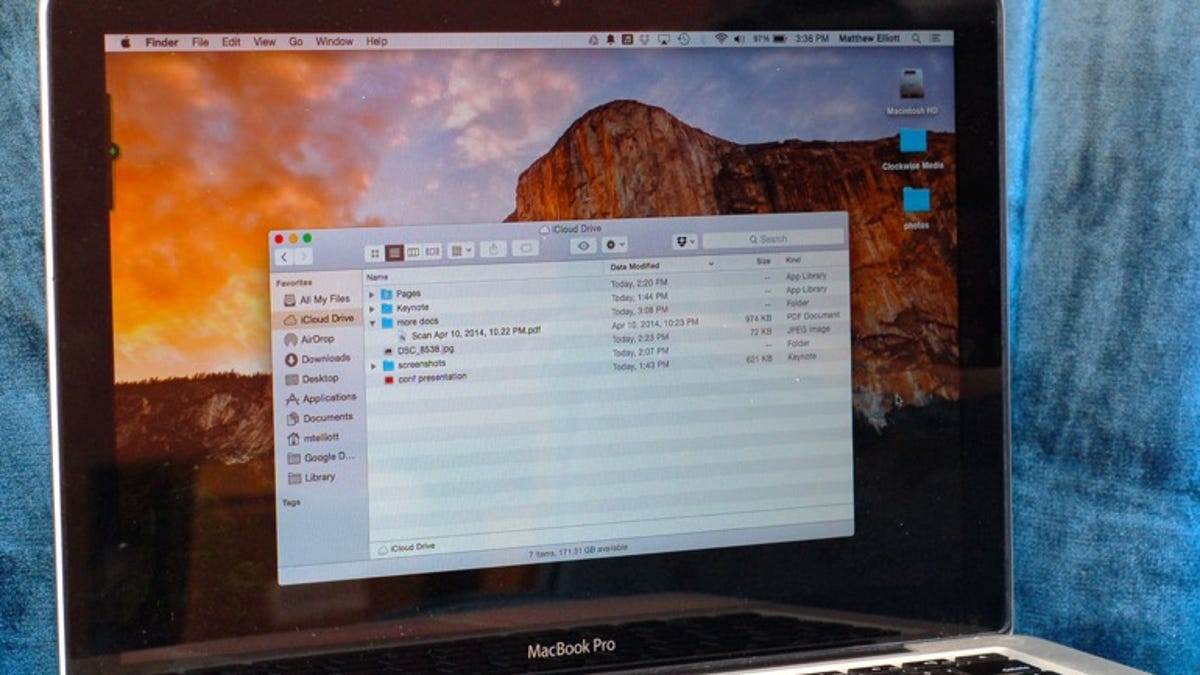Open the File menu
1200x675 pixels.
pos(200,42)
